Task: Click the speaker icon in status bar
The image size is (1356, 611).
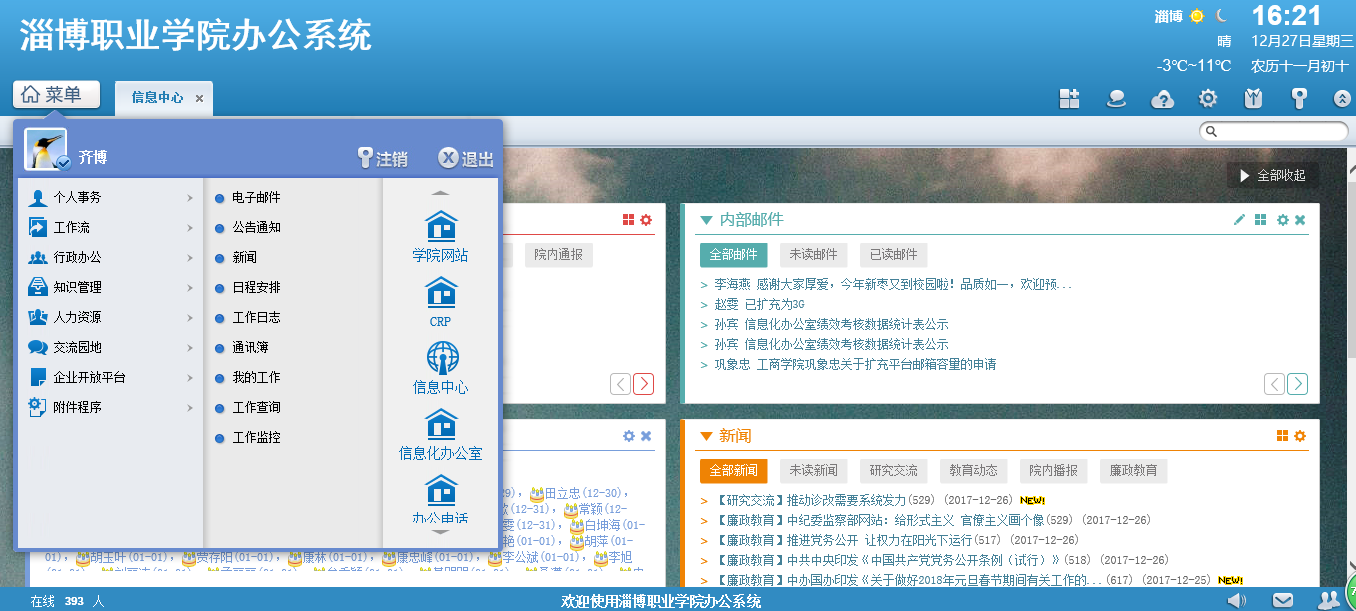Action: [x=1237, y=600]
